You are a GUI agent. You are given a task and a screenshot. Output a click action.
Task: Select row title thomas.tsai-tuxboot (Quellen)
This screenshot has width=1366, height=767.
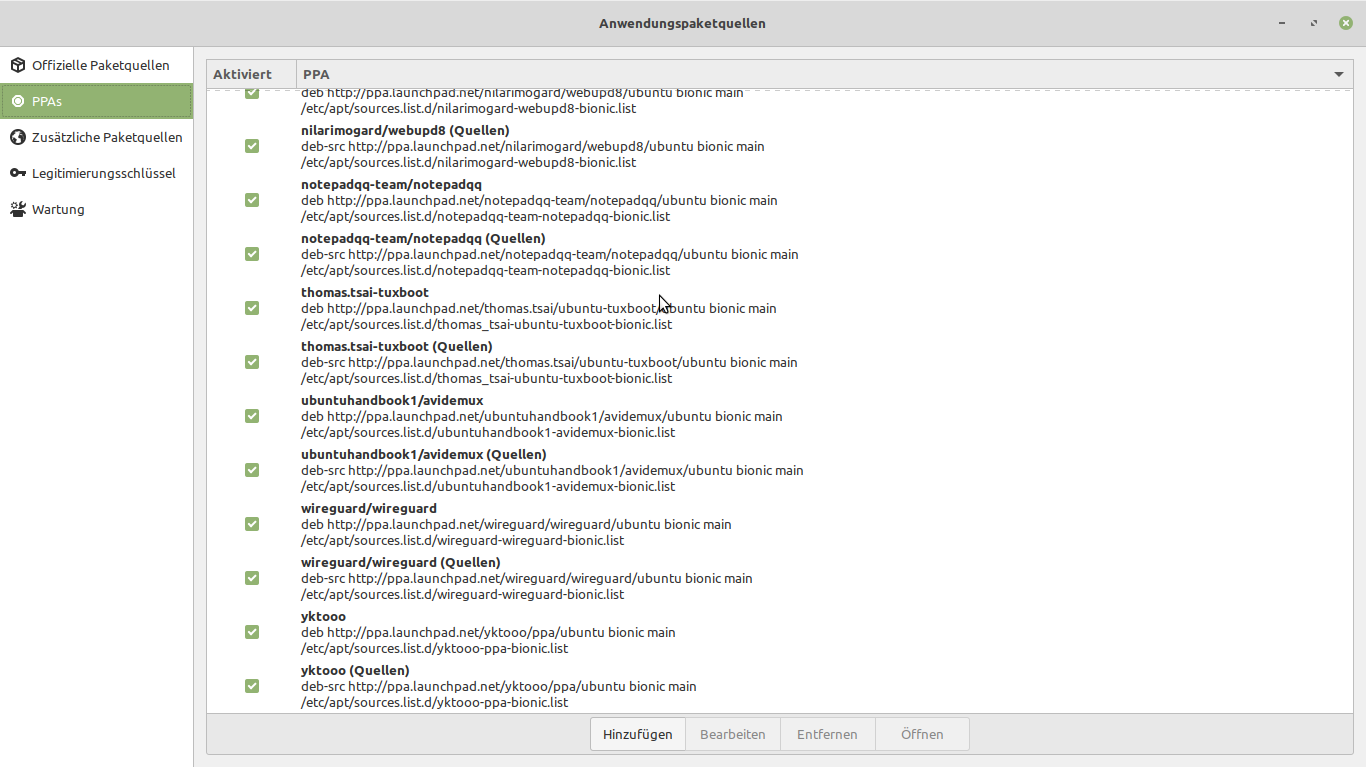point(397,346)
